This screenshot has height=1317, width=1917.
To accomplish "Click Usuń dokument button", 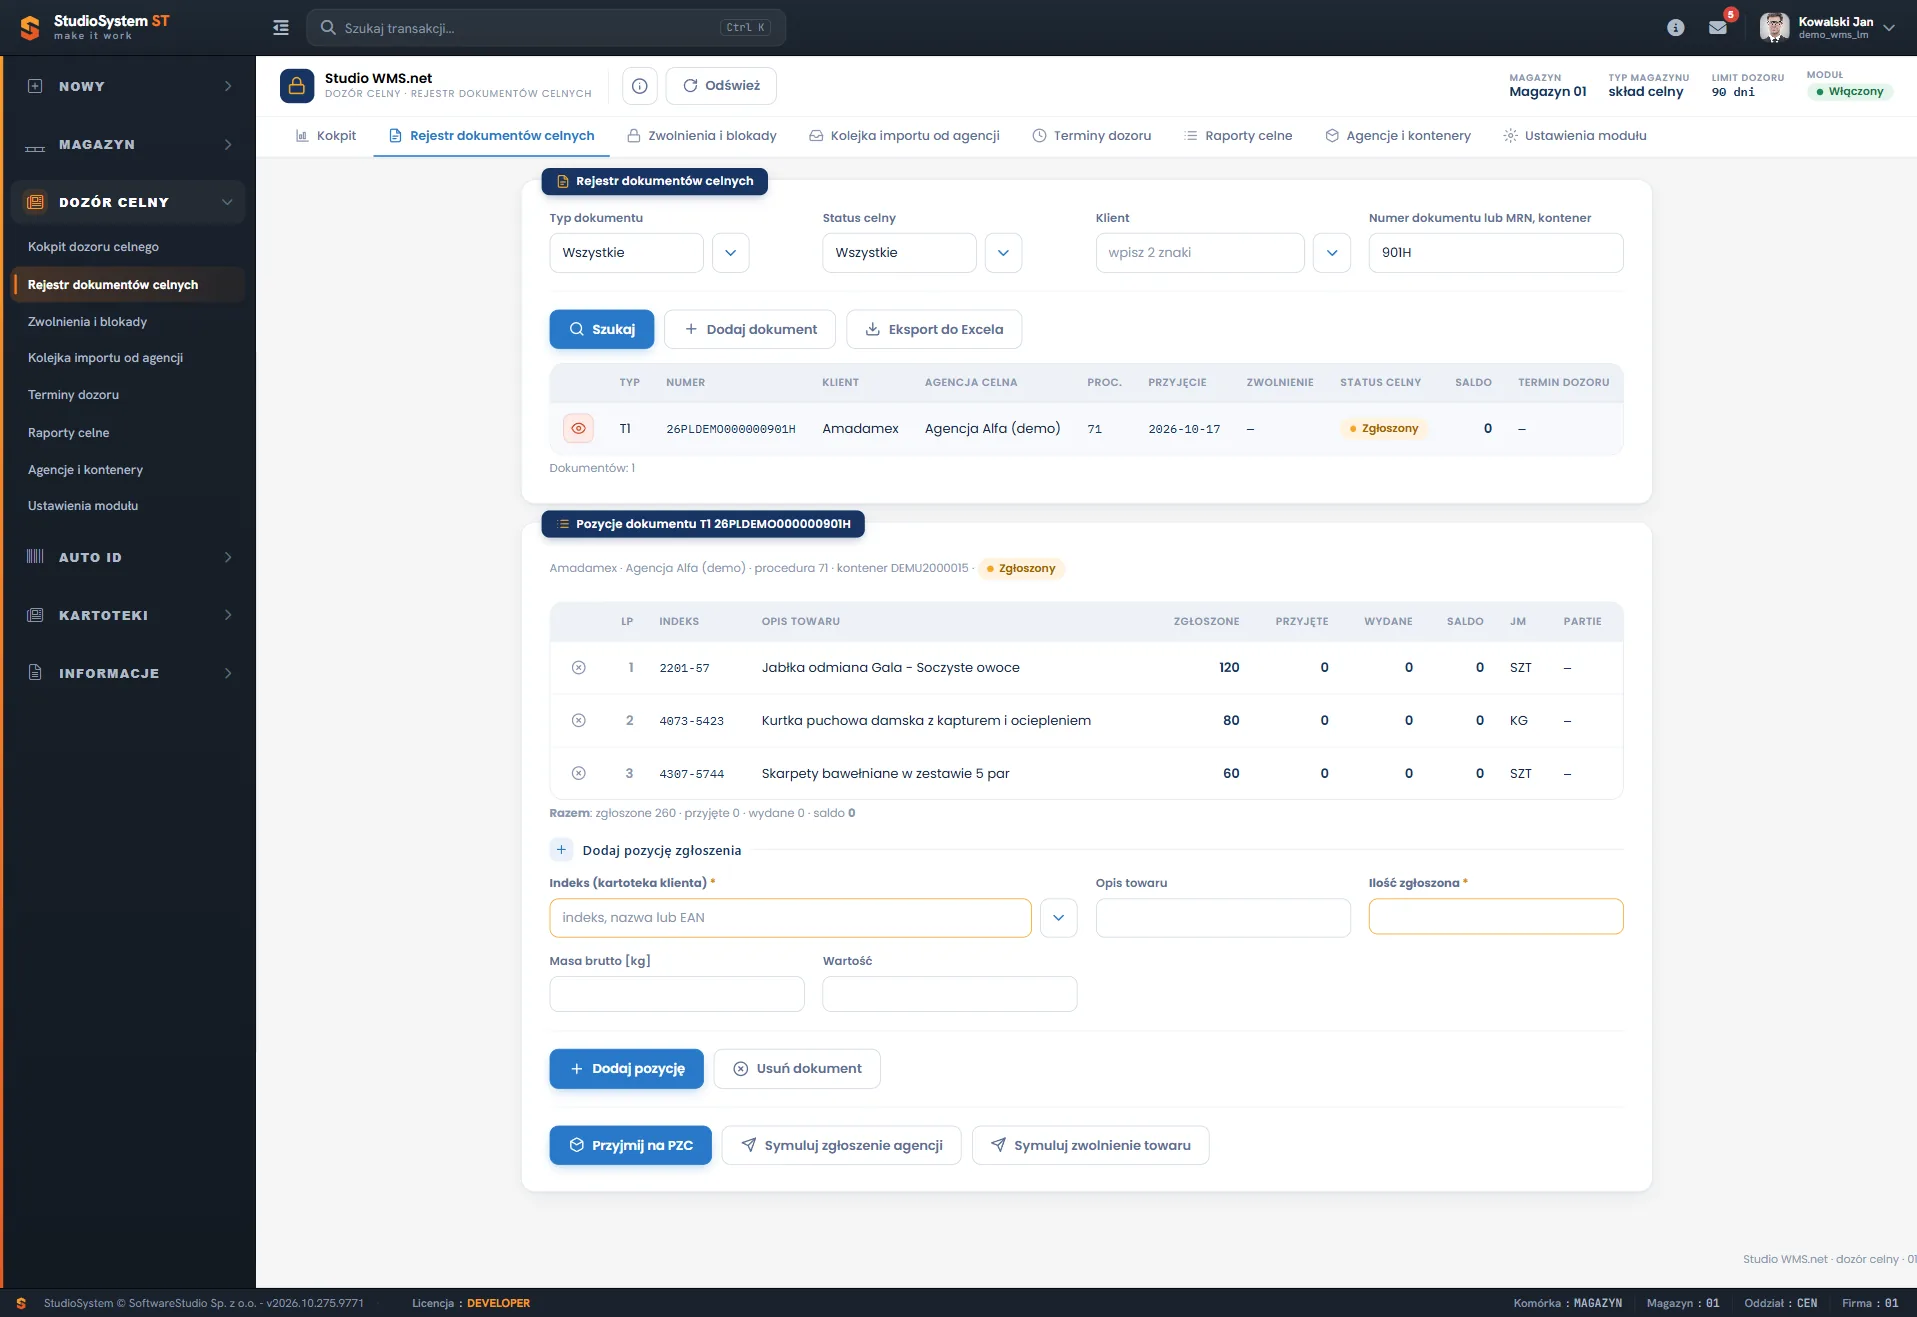I will [x=797, y=1069].
